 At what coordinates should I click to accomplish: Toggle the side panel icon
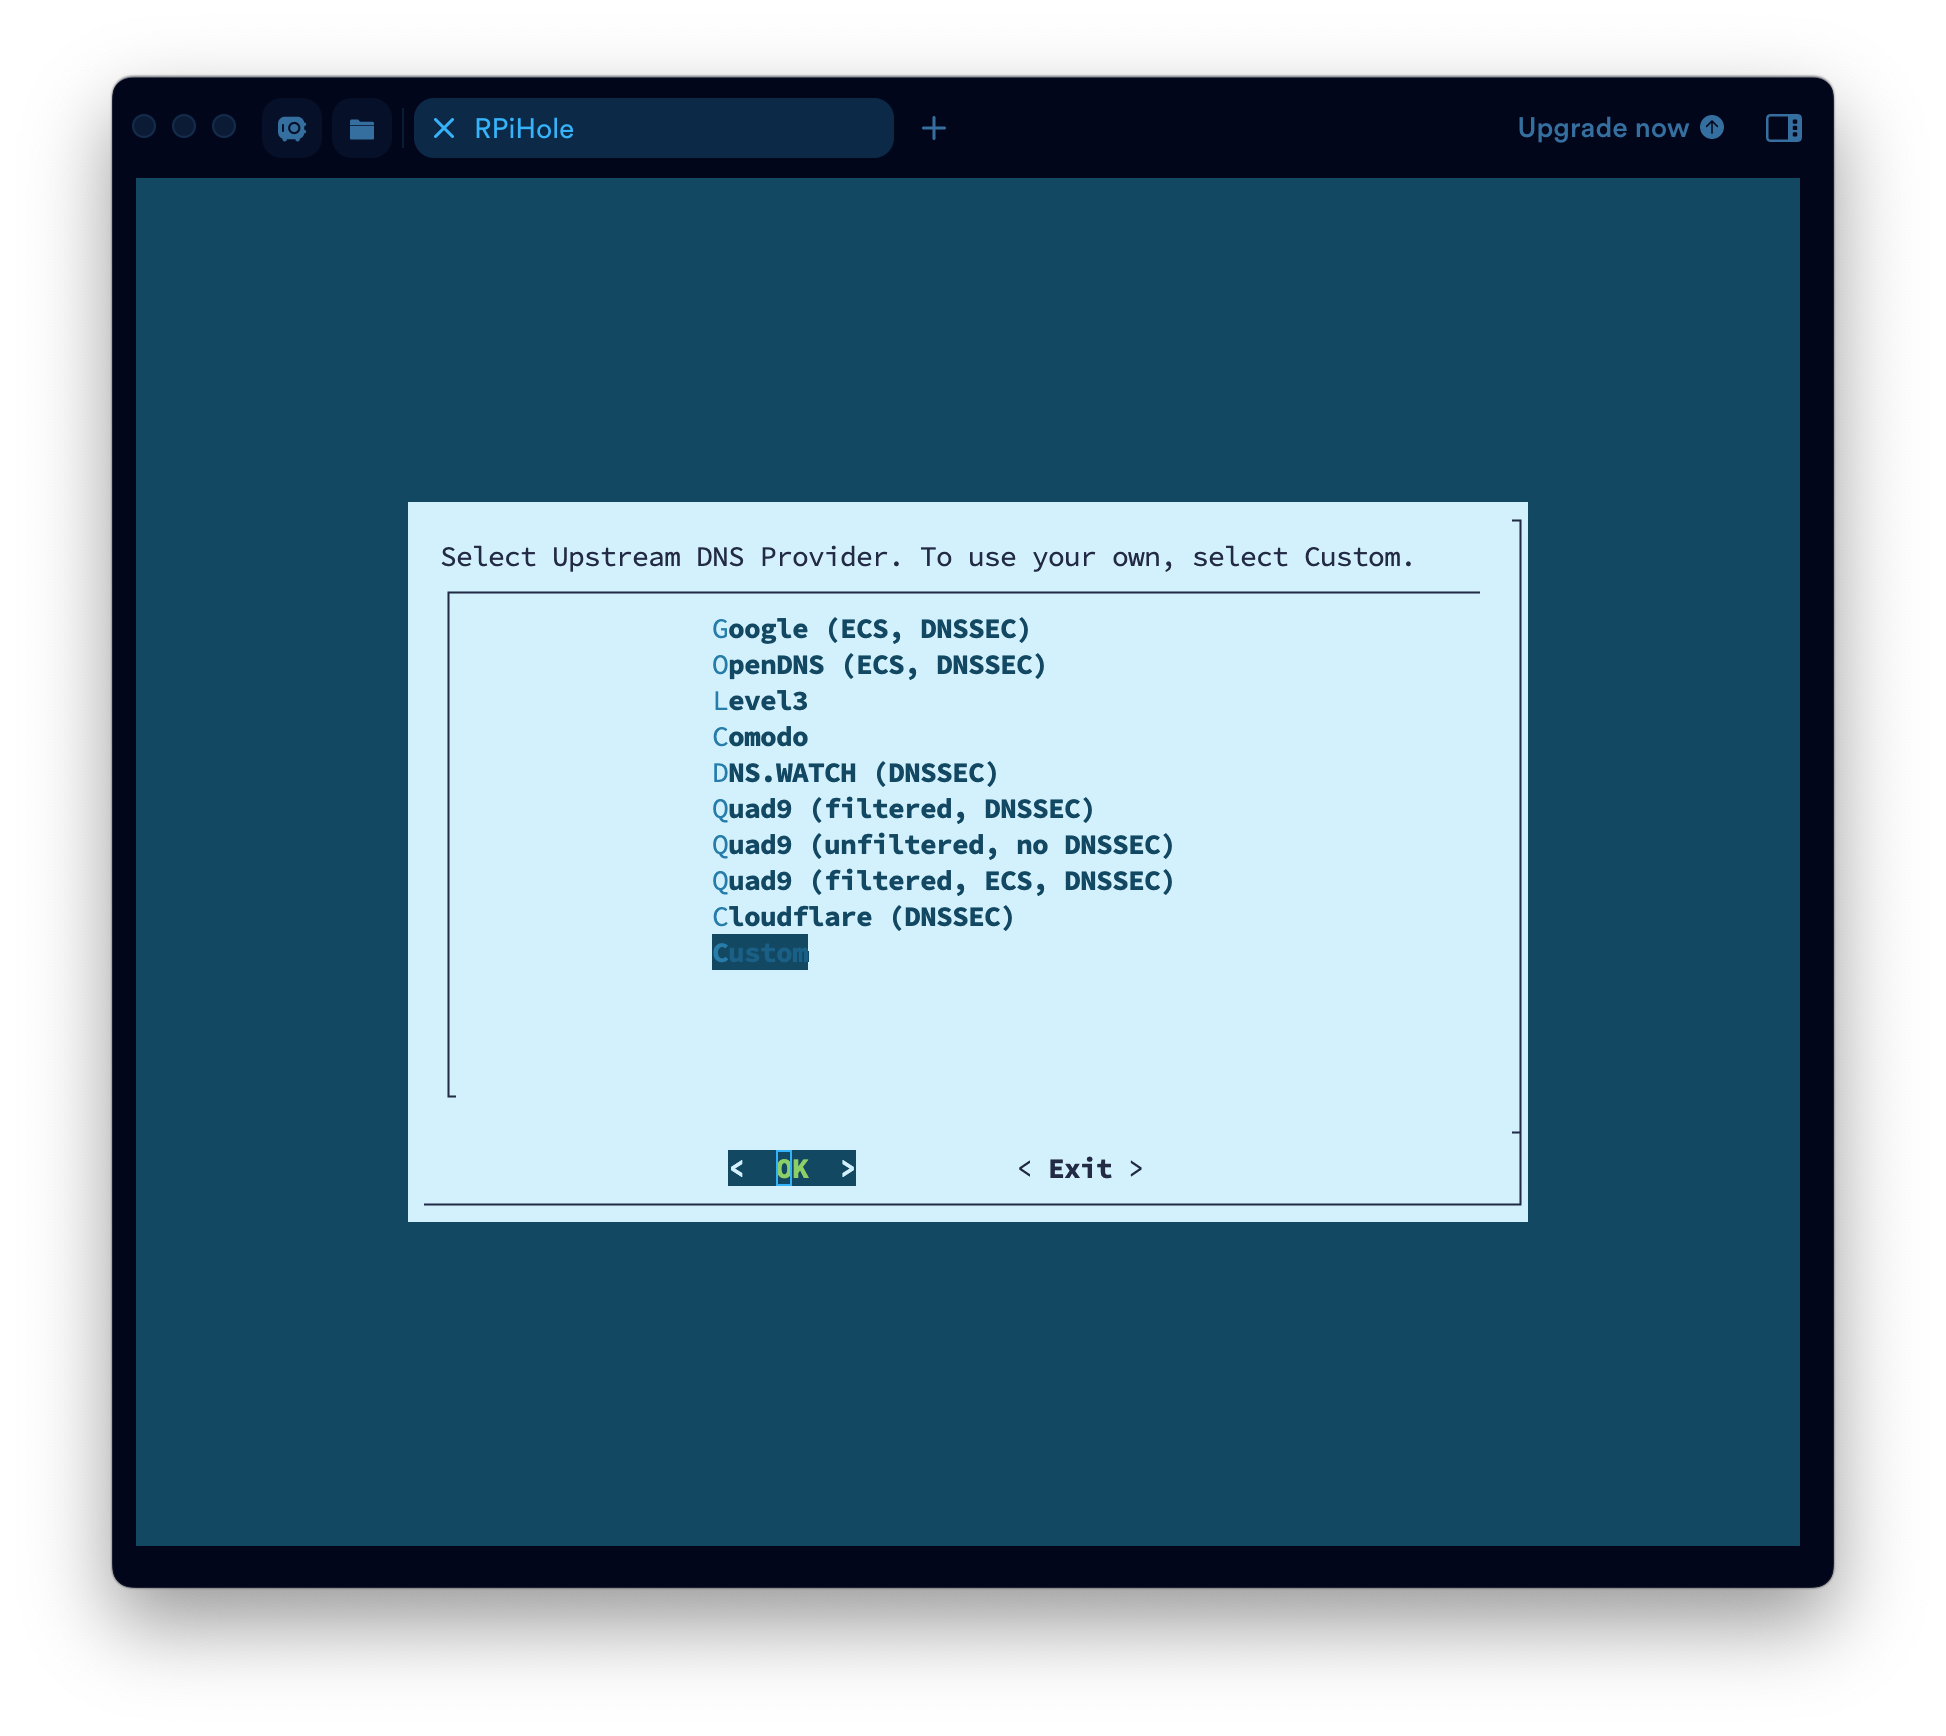[x=1783, y=128]
